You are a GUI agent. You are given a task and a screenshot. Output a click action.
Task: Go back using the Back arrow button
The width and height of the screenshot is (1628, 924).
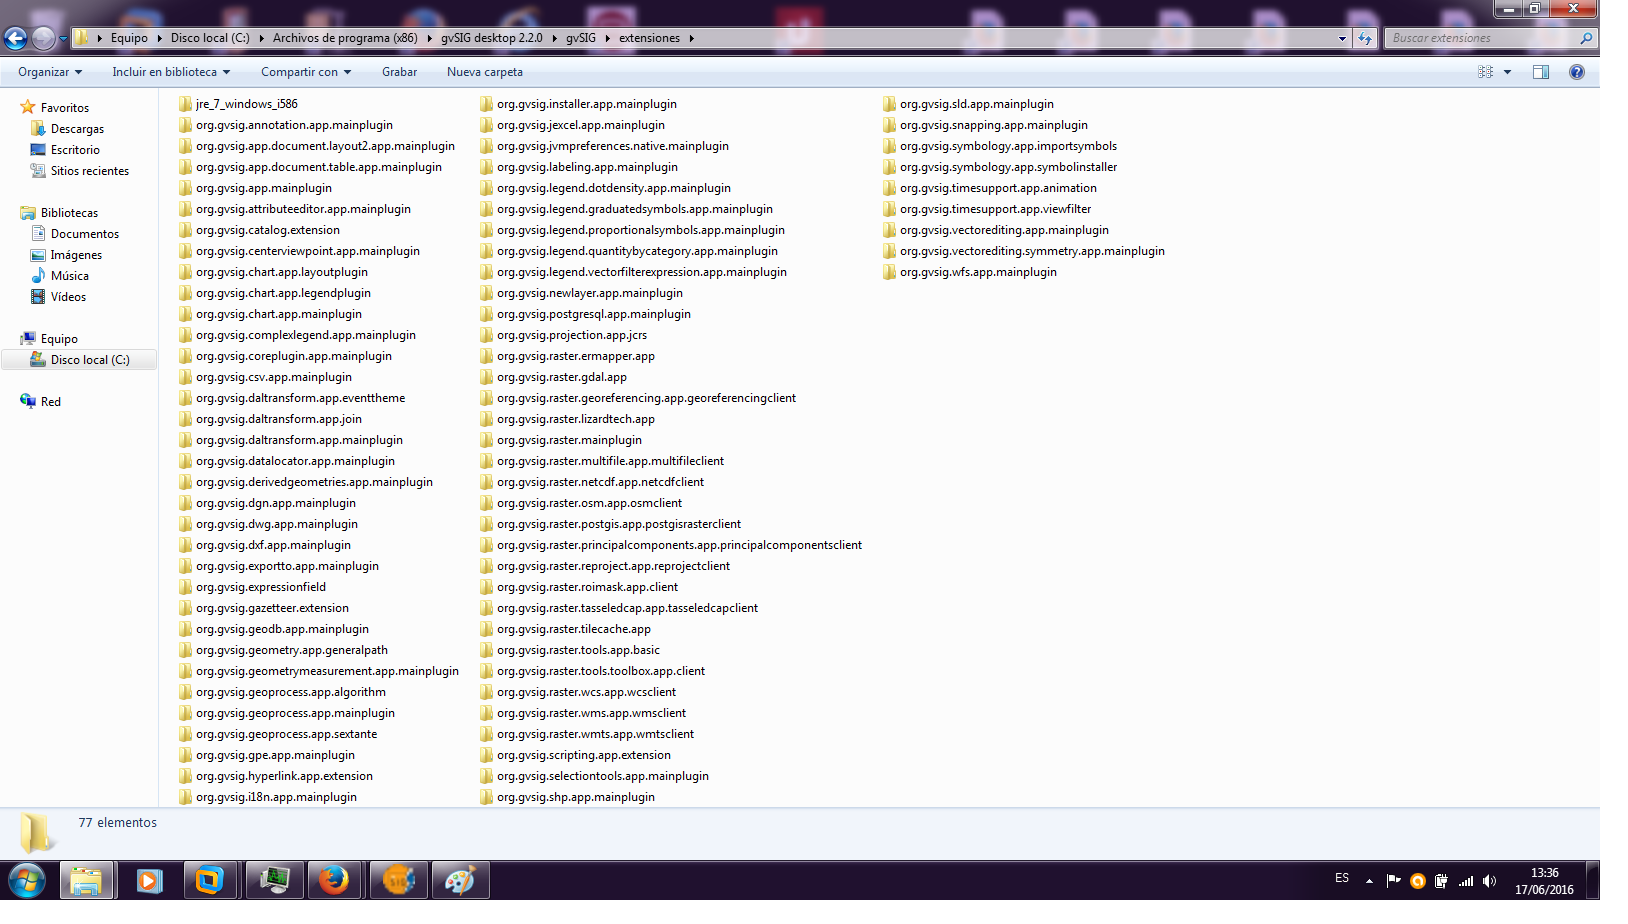pos(15,38)
